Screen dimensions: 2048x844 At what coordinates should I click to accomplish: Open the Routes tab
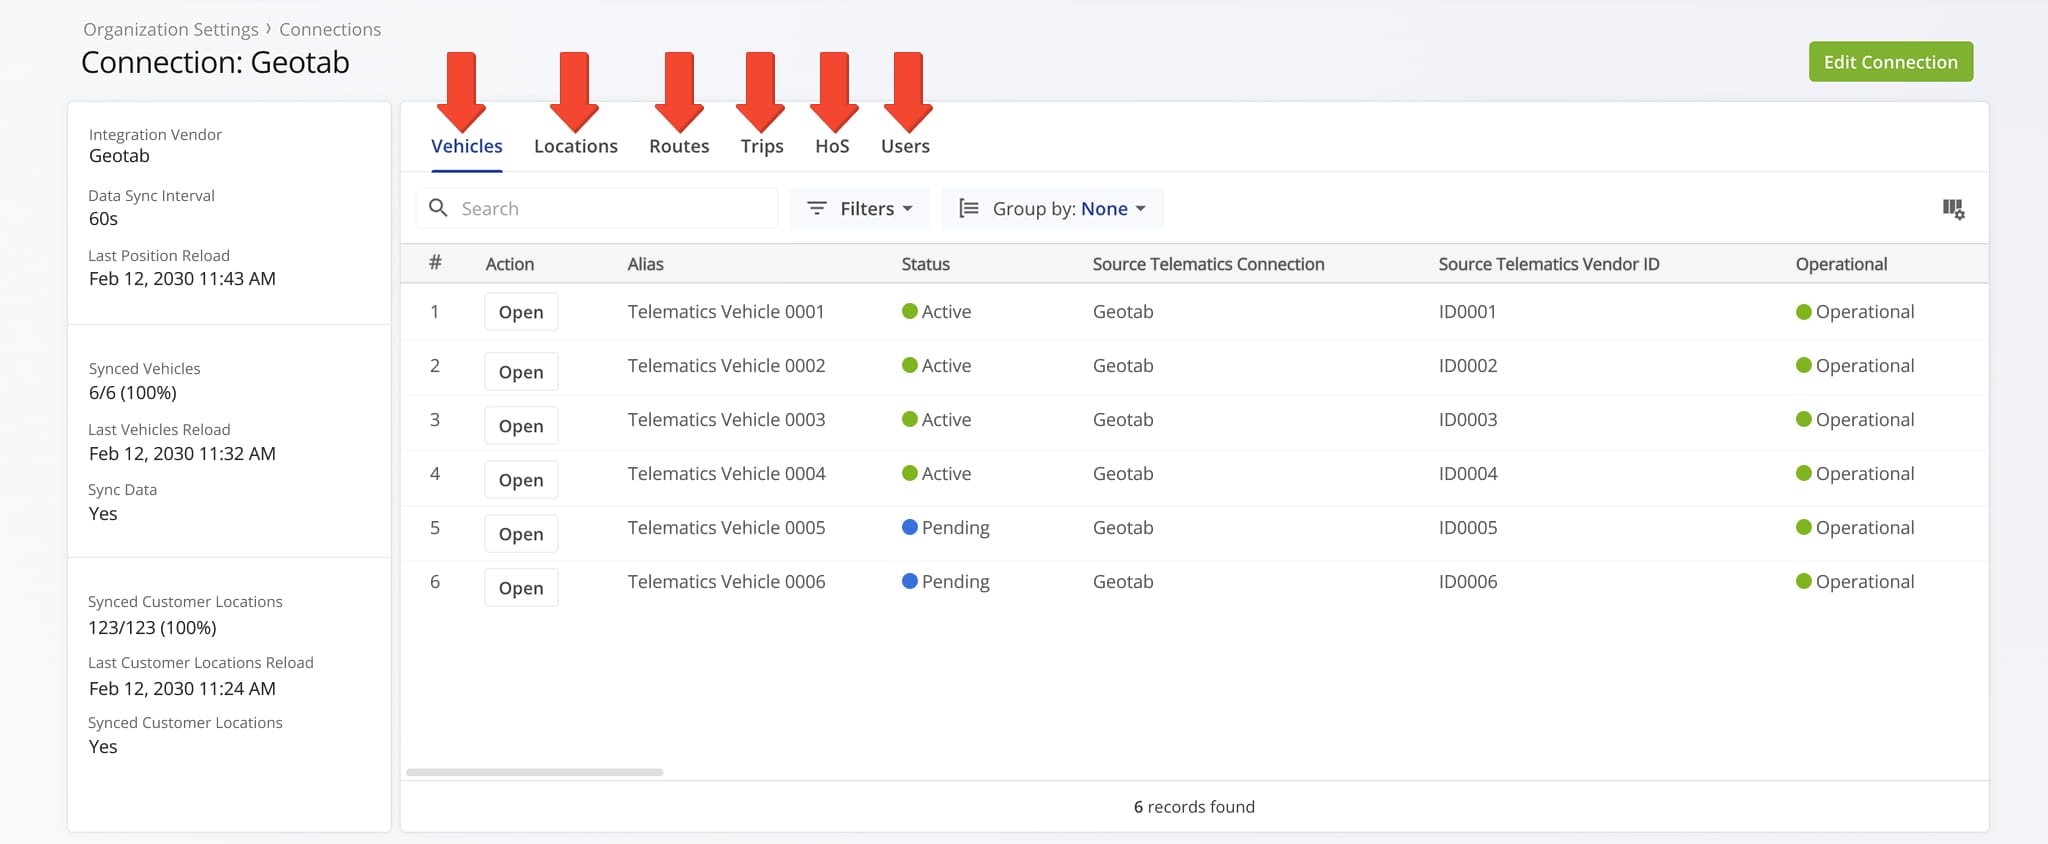pyautogui.click(x=679, y=146)
